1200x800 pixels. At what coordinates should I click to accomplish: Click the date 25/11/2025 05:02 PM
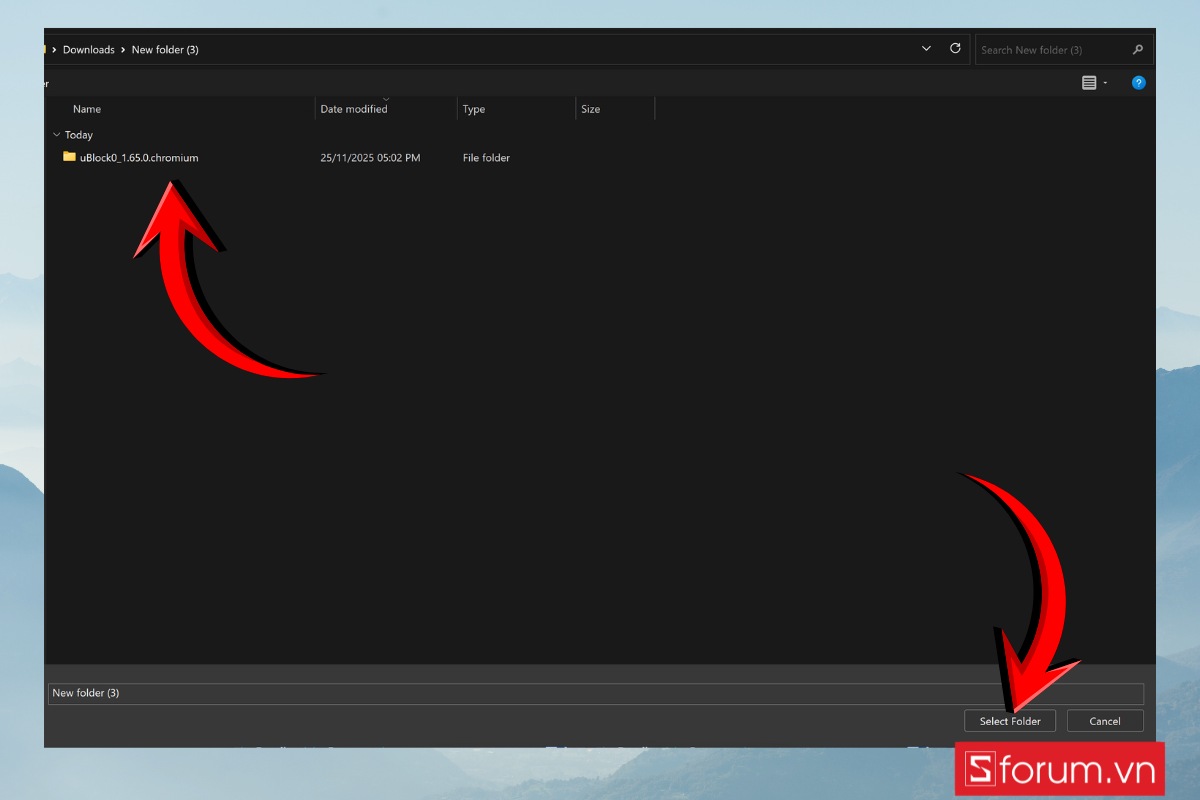click(370, 158)
